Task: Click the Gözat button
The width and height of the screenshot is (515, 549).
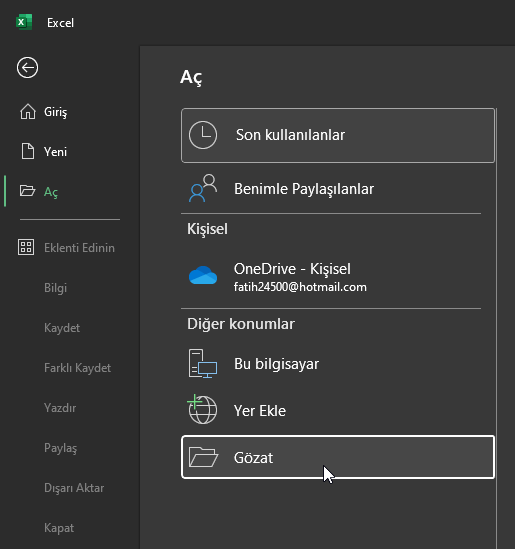Action: pyautogui.click(x=338, y=457)
